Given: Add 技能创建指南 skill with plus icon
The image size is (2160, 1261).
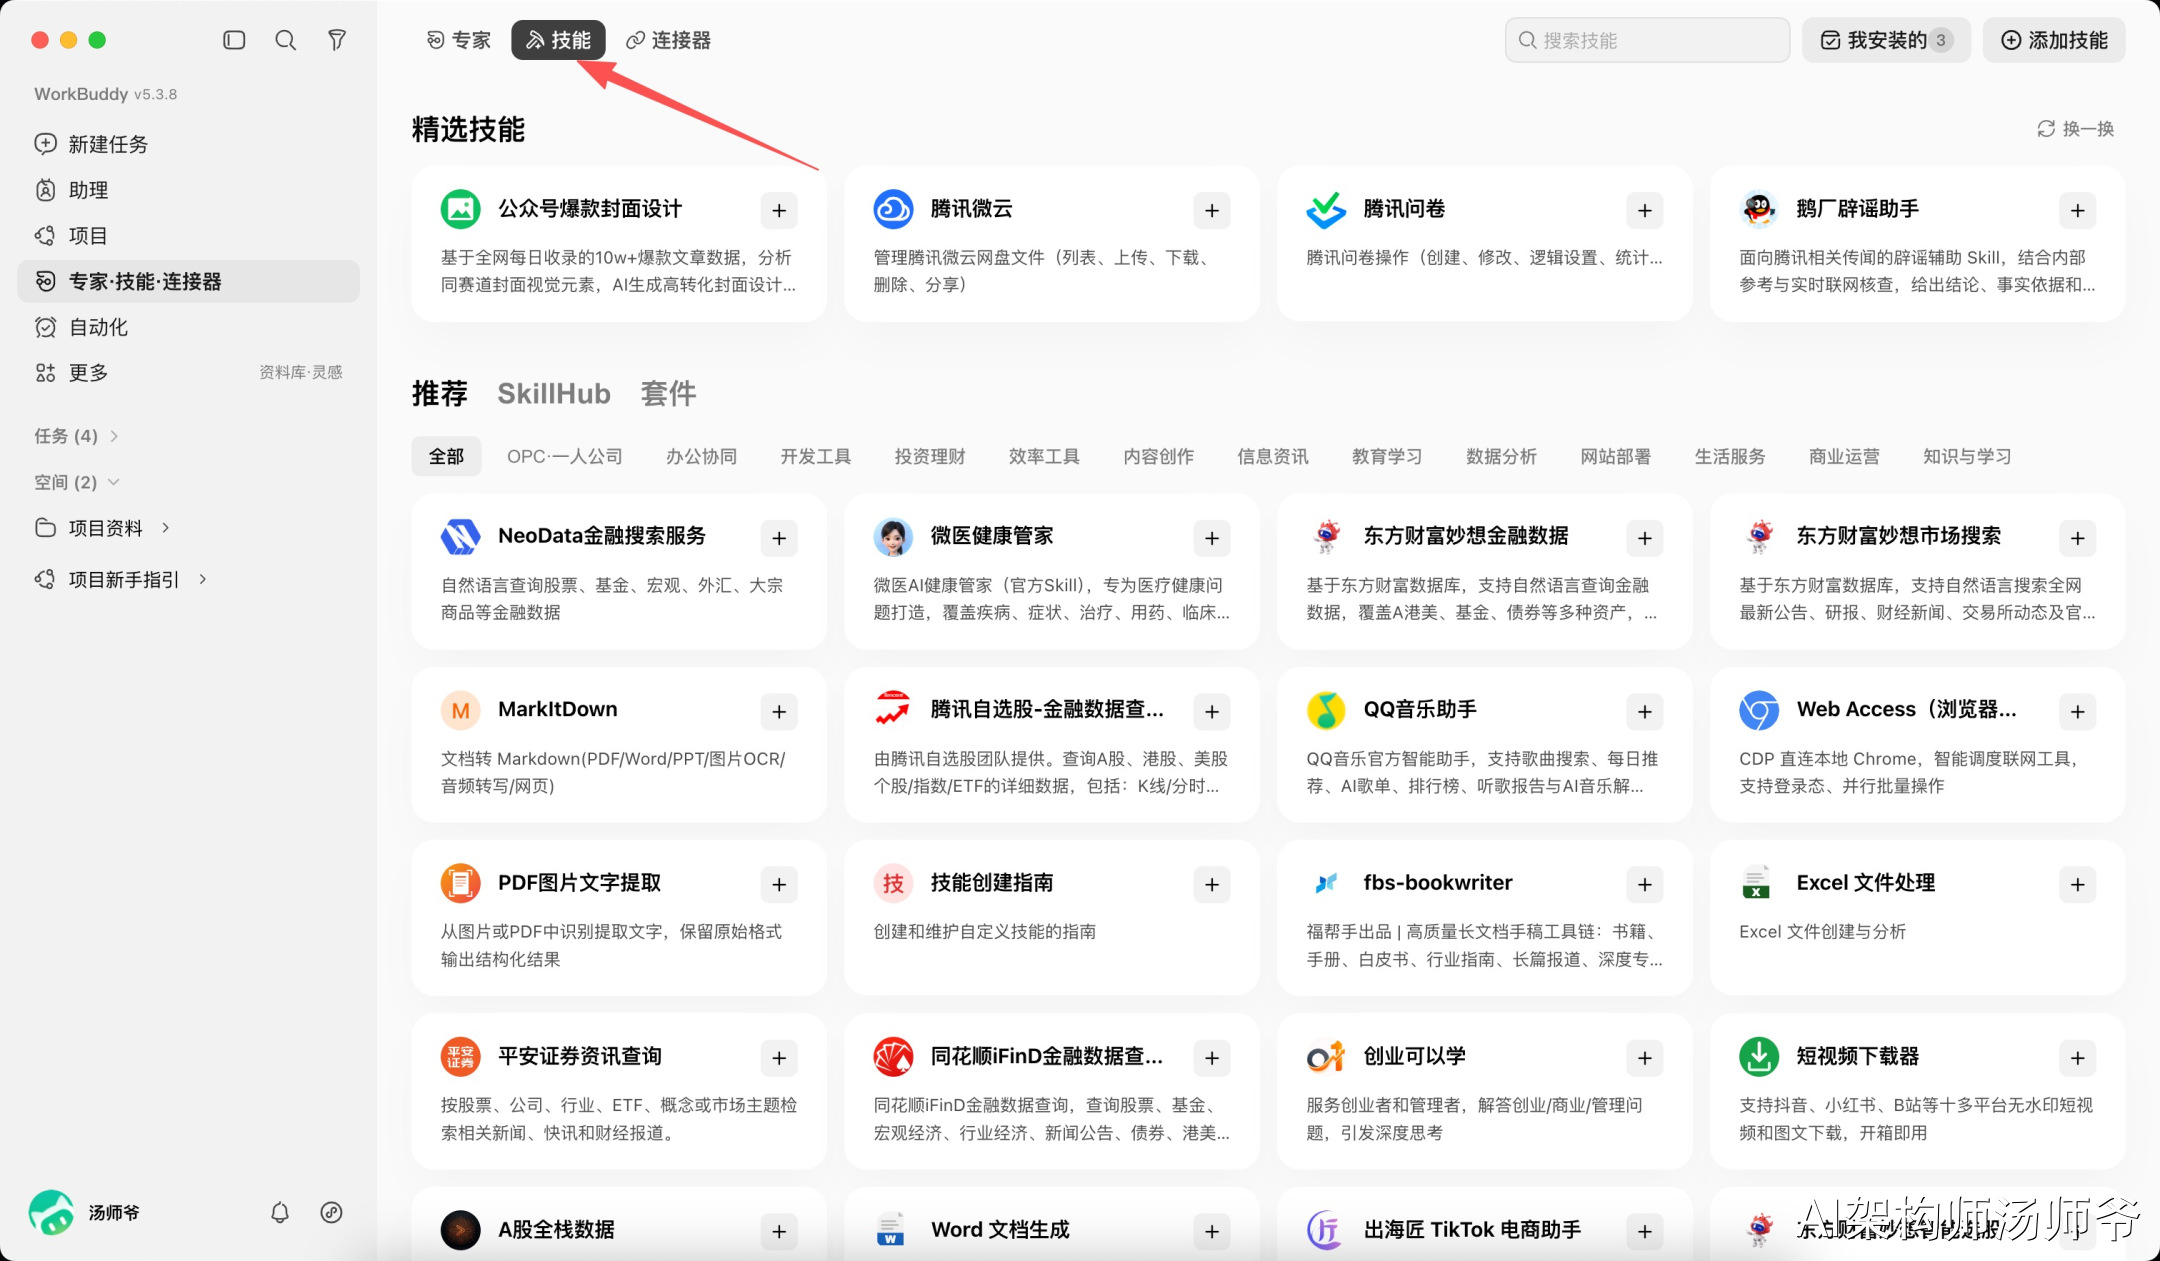Looking at the screenshot, I should click(x=1212, y=884).
